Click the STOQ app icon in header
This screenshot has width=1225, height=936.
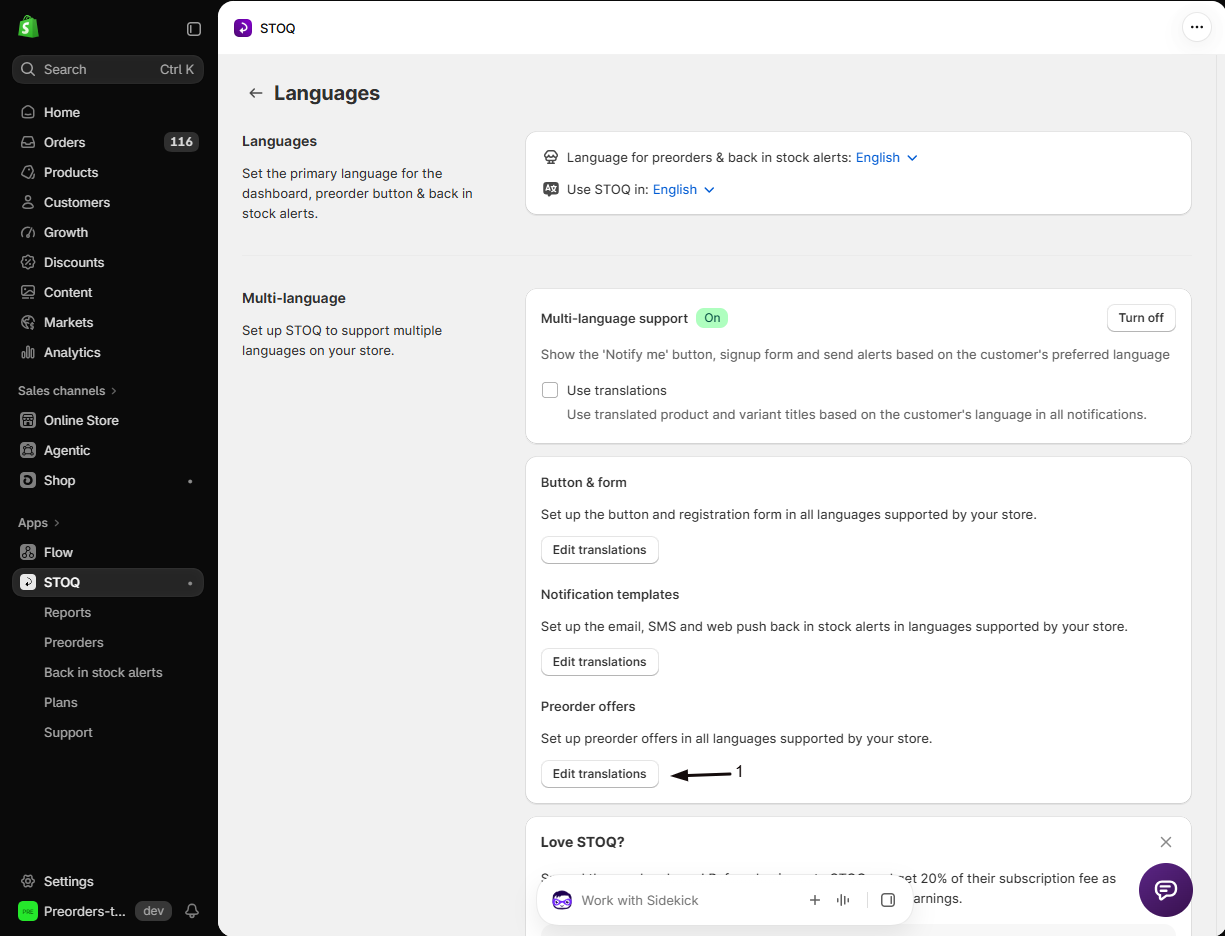click(x=243, y=28)
